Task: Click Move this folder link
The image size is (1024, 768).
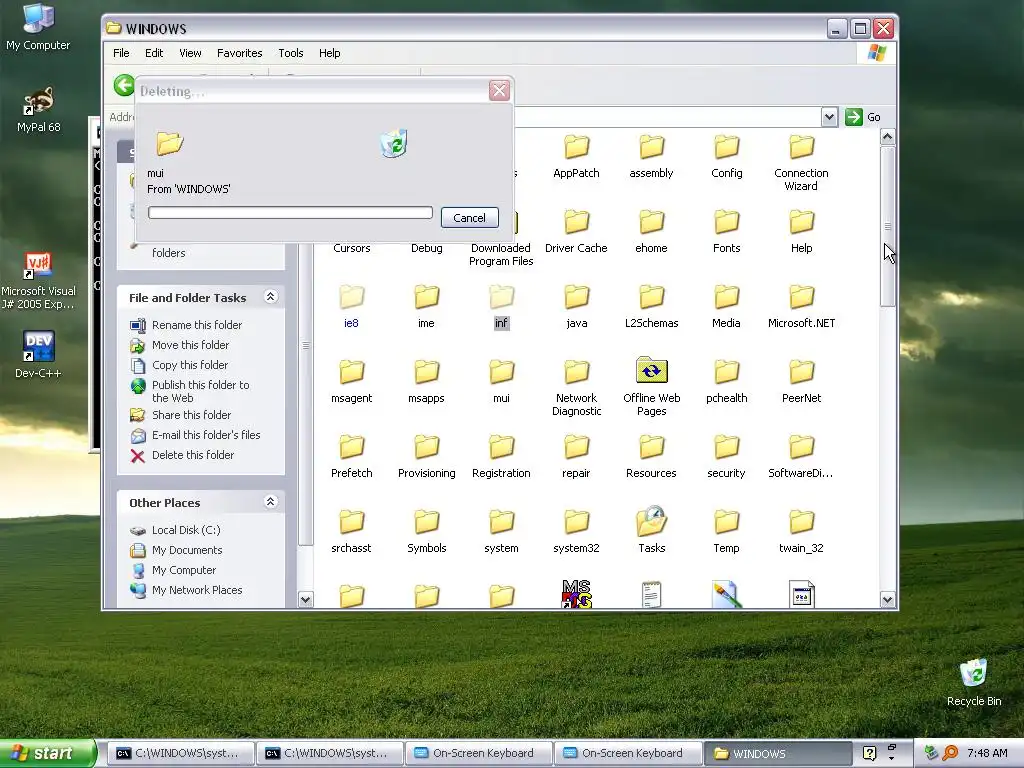Action: 190,345
